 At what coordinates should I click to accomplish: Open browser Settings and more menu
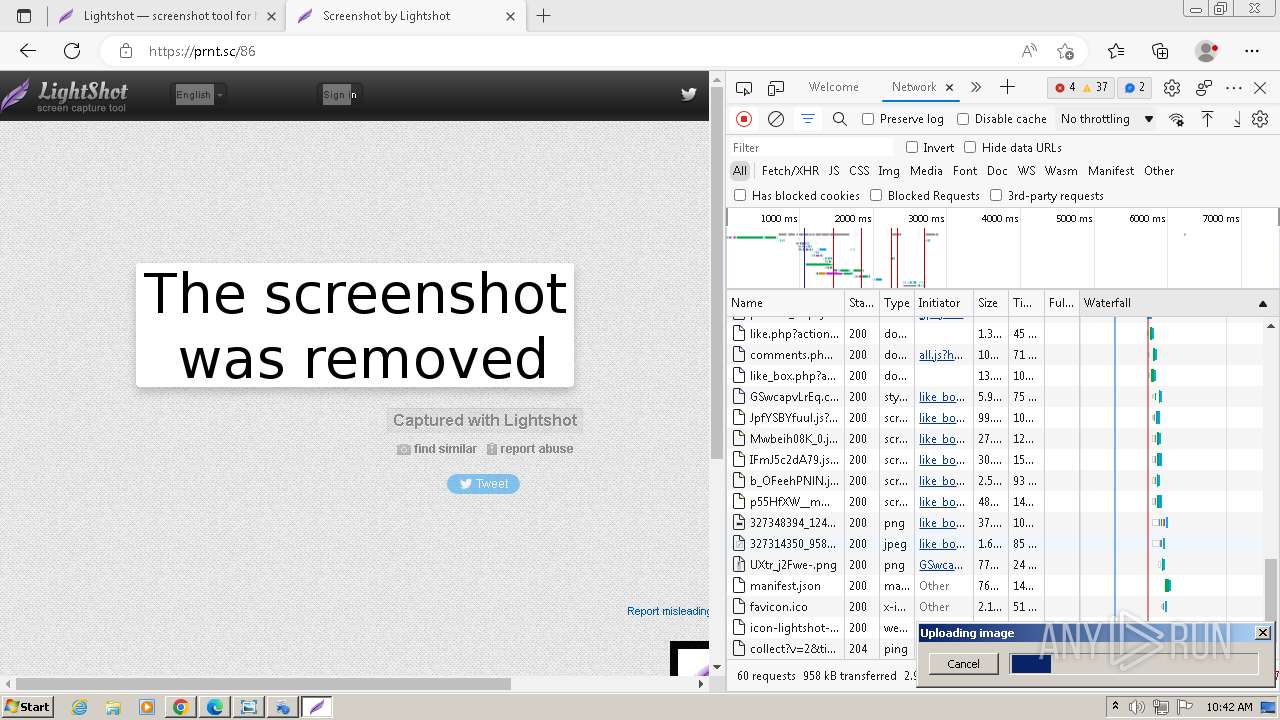point(1252,51)
